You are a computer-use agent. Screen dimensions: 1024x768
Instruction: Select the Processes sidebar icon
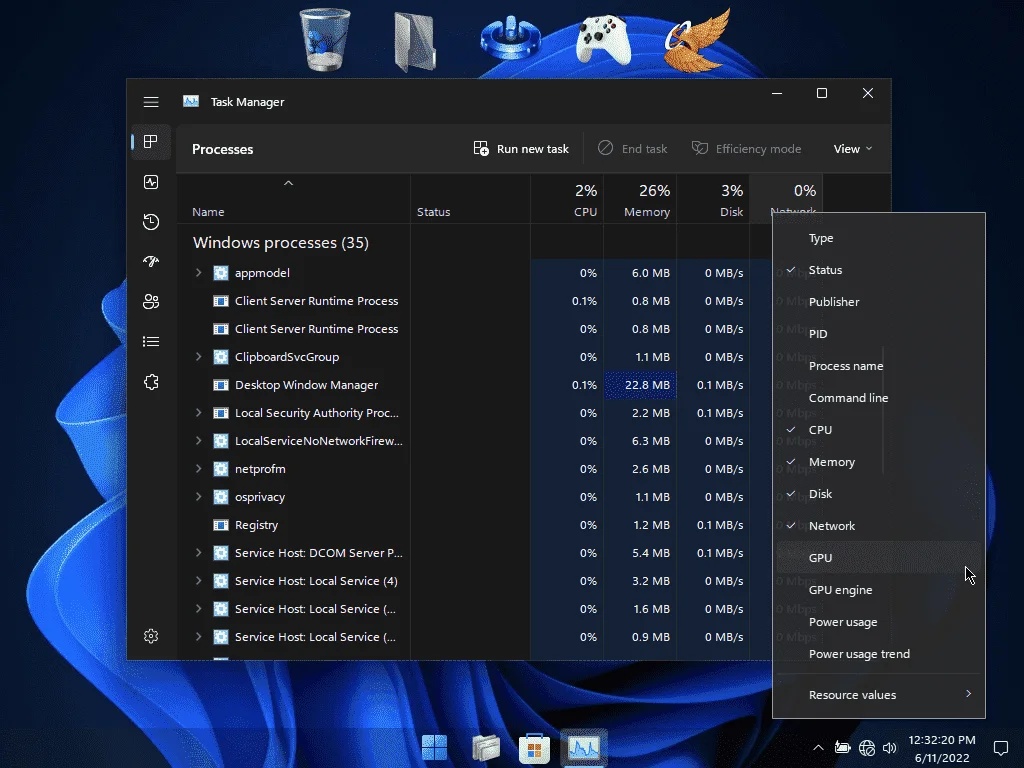[151, 142]
